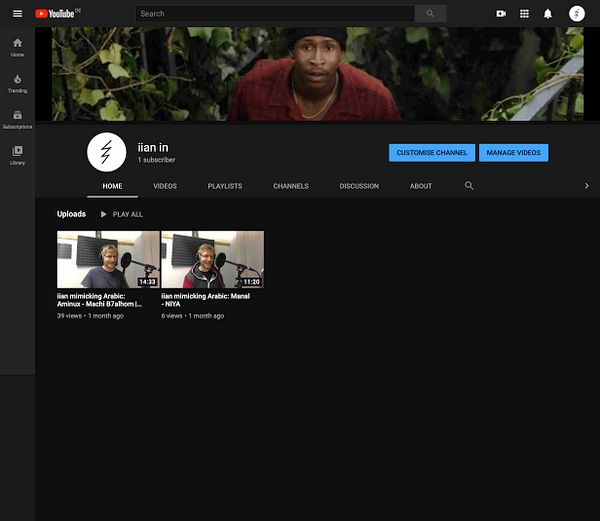Open Aminux - Machi B7alhom video title
600x521 pixels.
pyautogui.click(x=99, y=300)
